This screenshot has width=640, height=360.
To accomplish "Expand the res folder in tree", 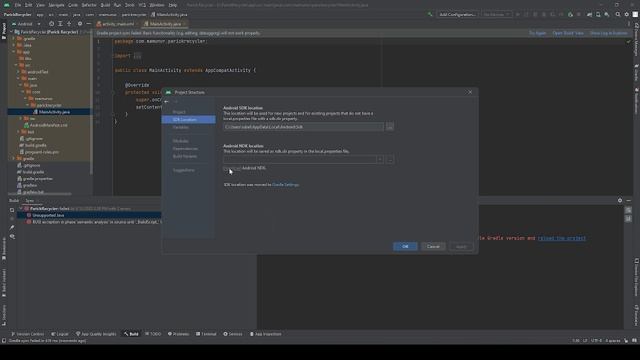I will pyautogui.click(x=21, y=119).
